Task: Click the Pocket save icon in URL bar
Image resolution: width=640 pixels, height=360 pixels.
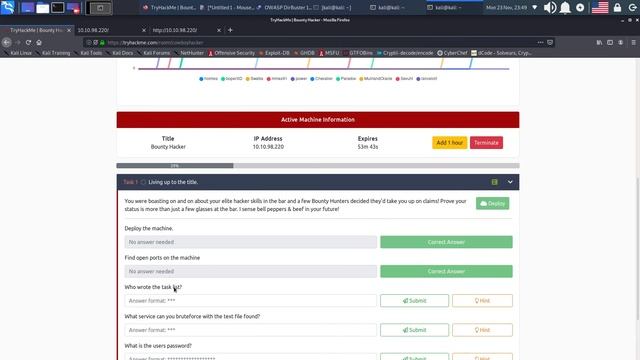Action: point(550,42)
